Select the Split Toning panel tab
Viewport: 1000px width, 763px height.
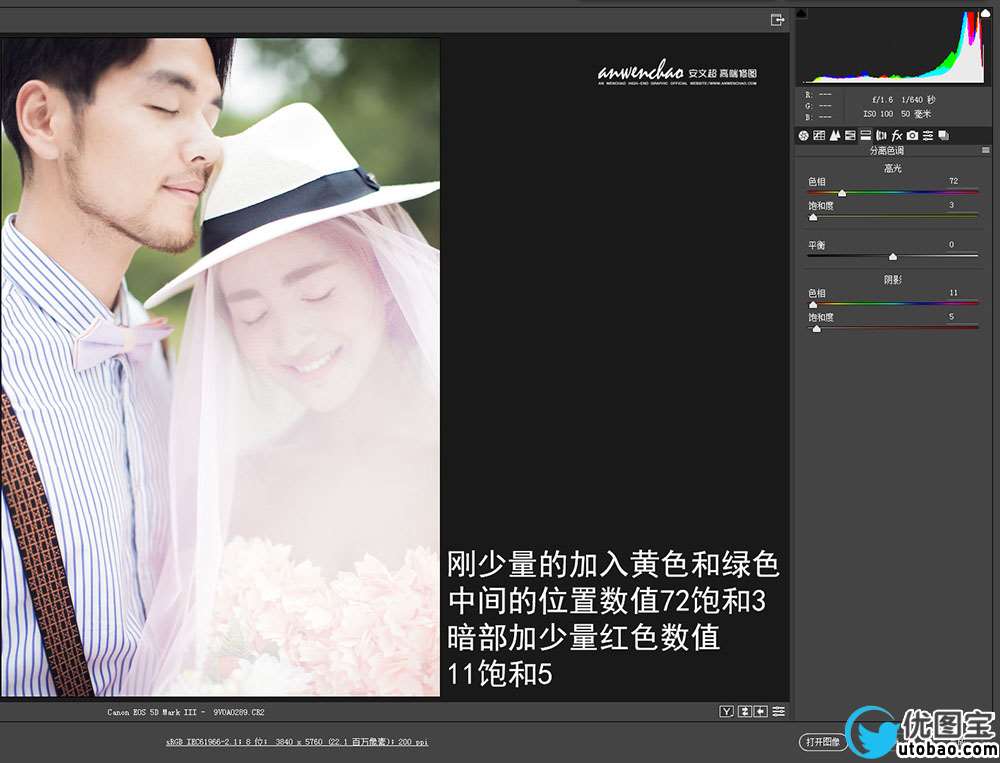point(865,135)
